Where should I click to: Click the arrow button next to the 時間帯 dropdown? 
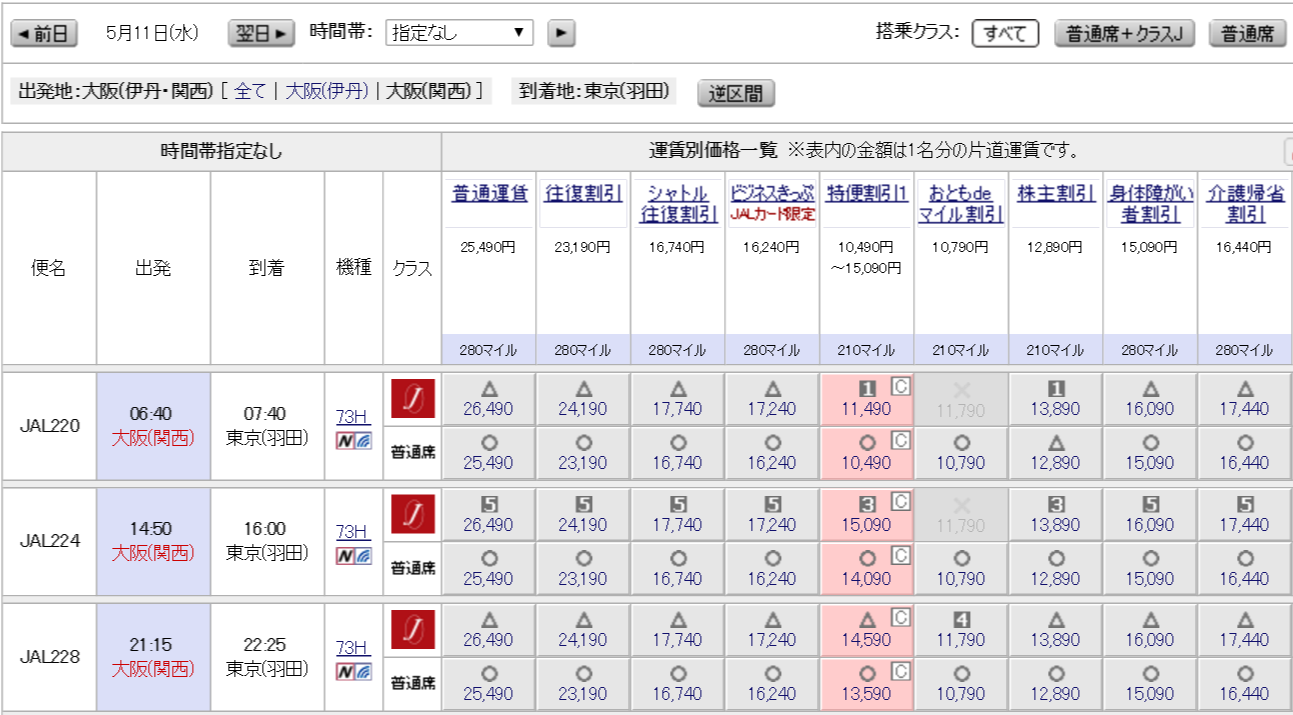[x=561, y=33]
